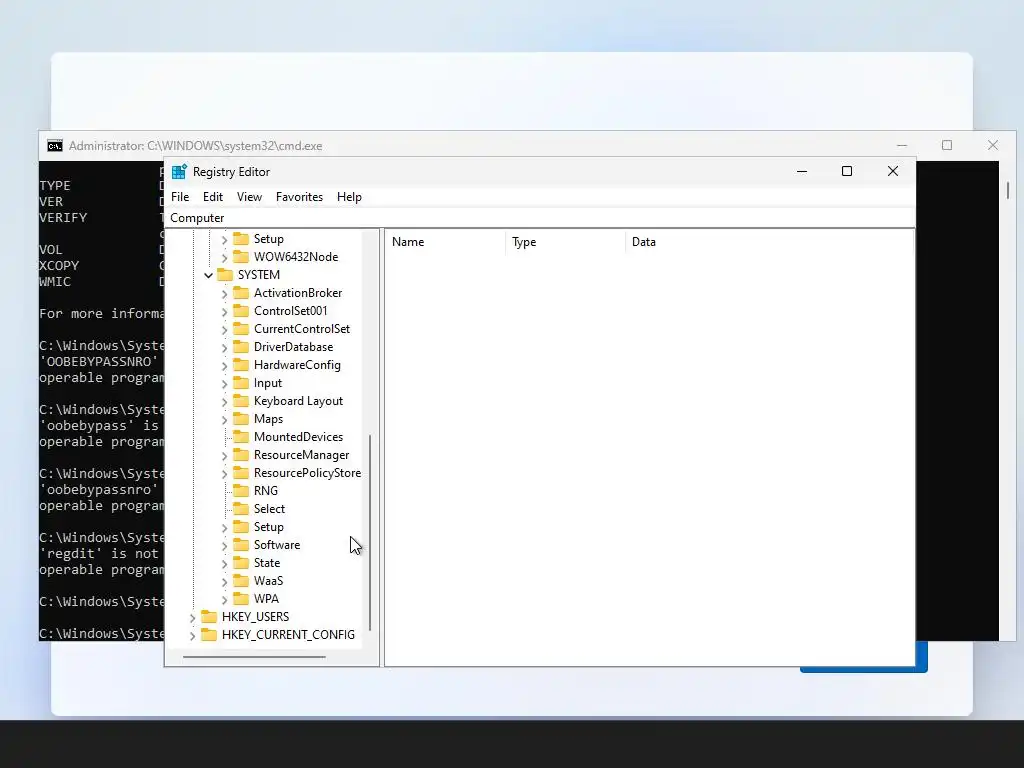Expand the WOW6432Node key
Image resolution: width=1024 pixels, height=768 pixels.
tap(224, 257)
